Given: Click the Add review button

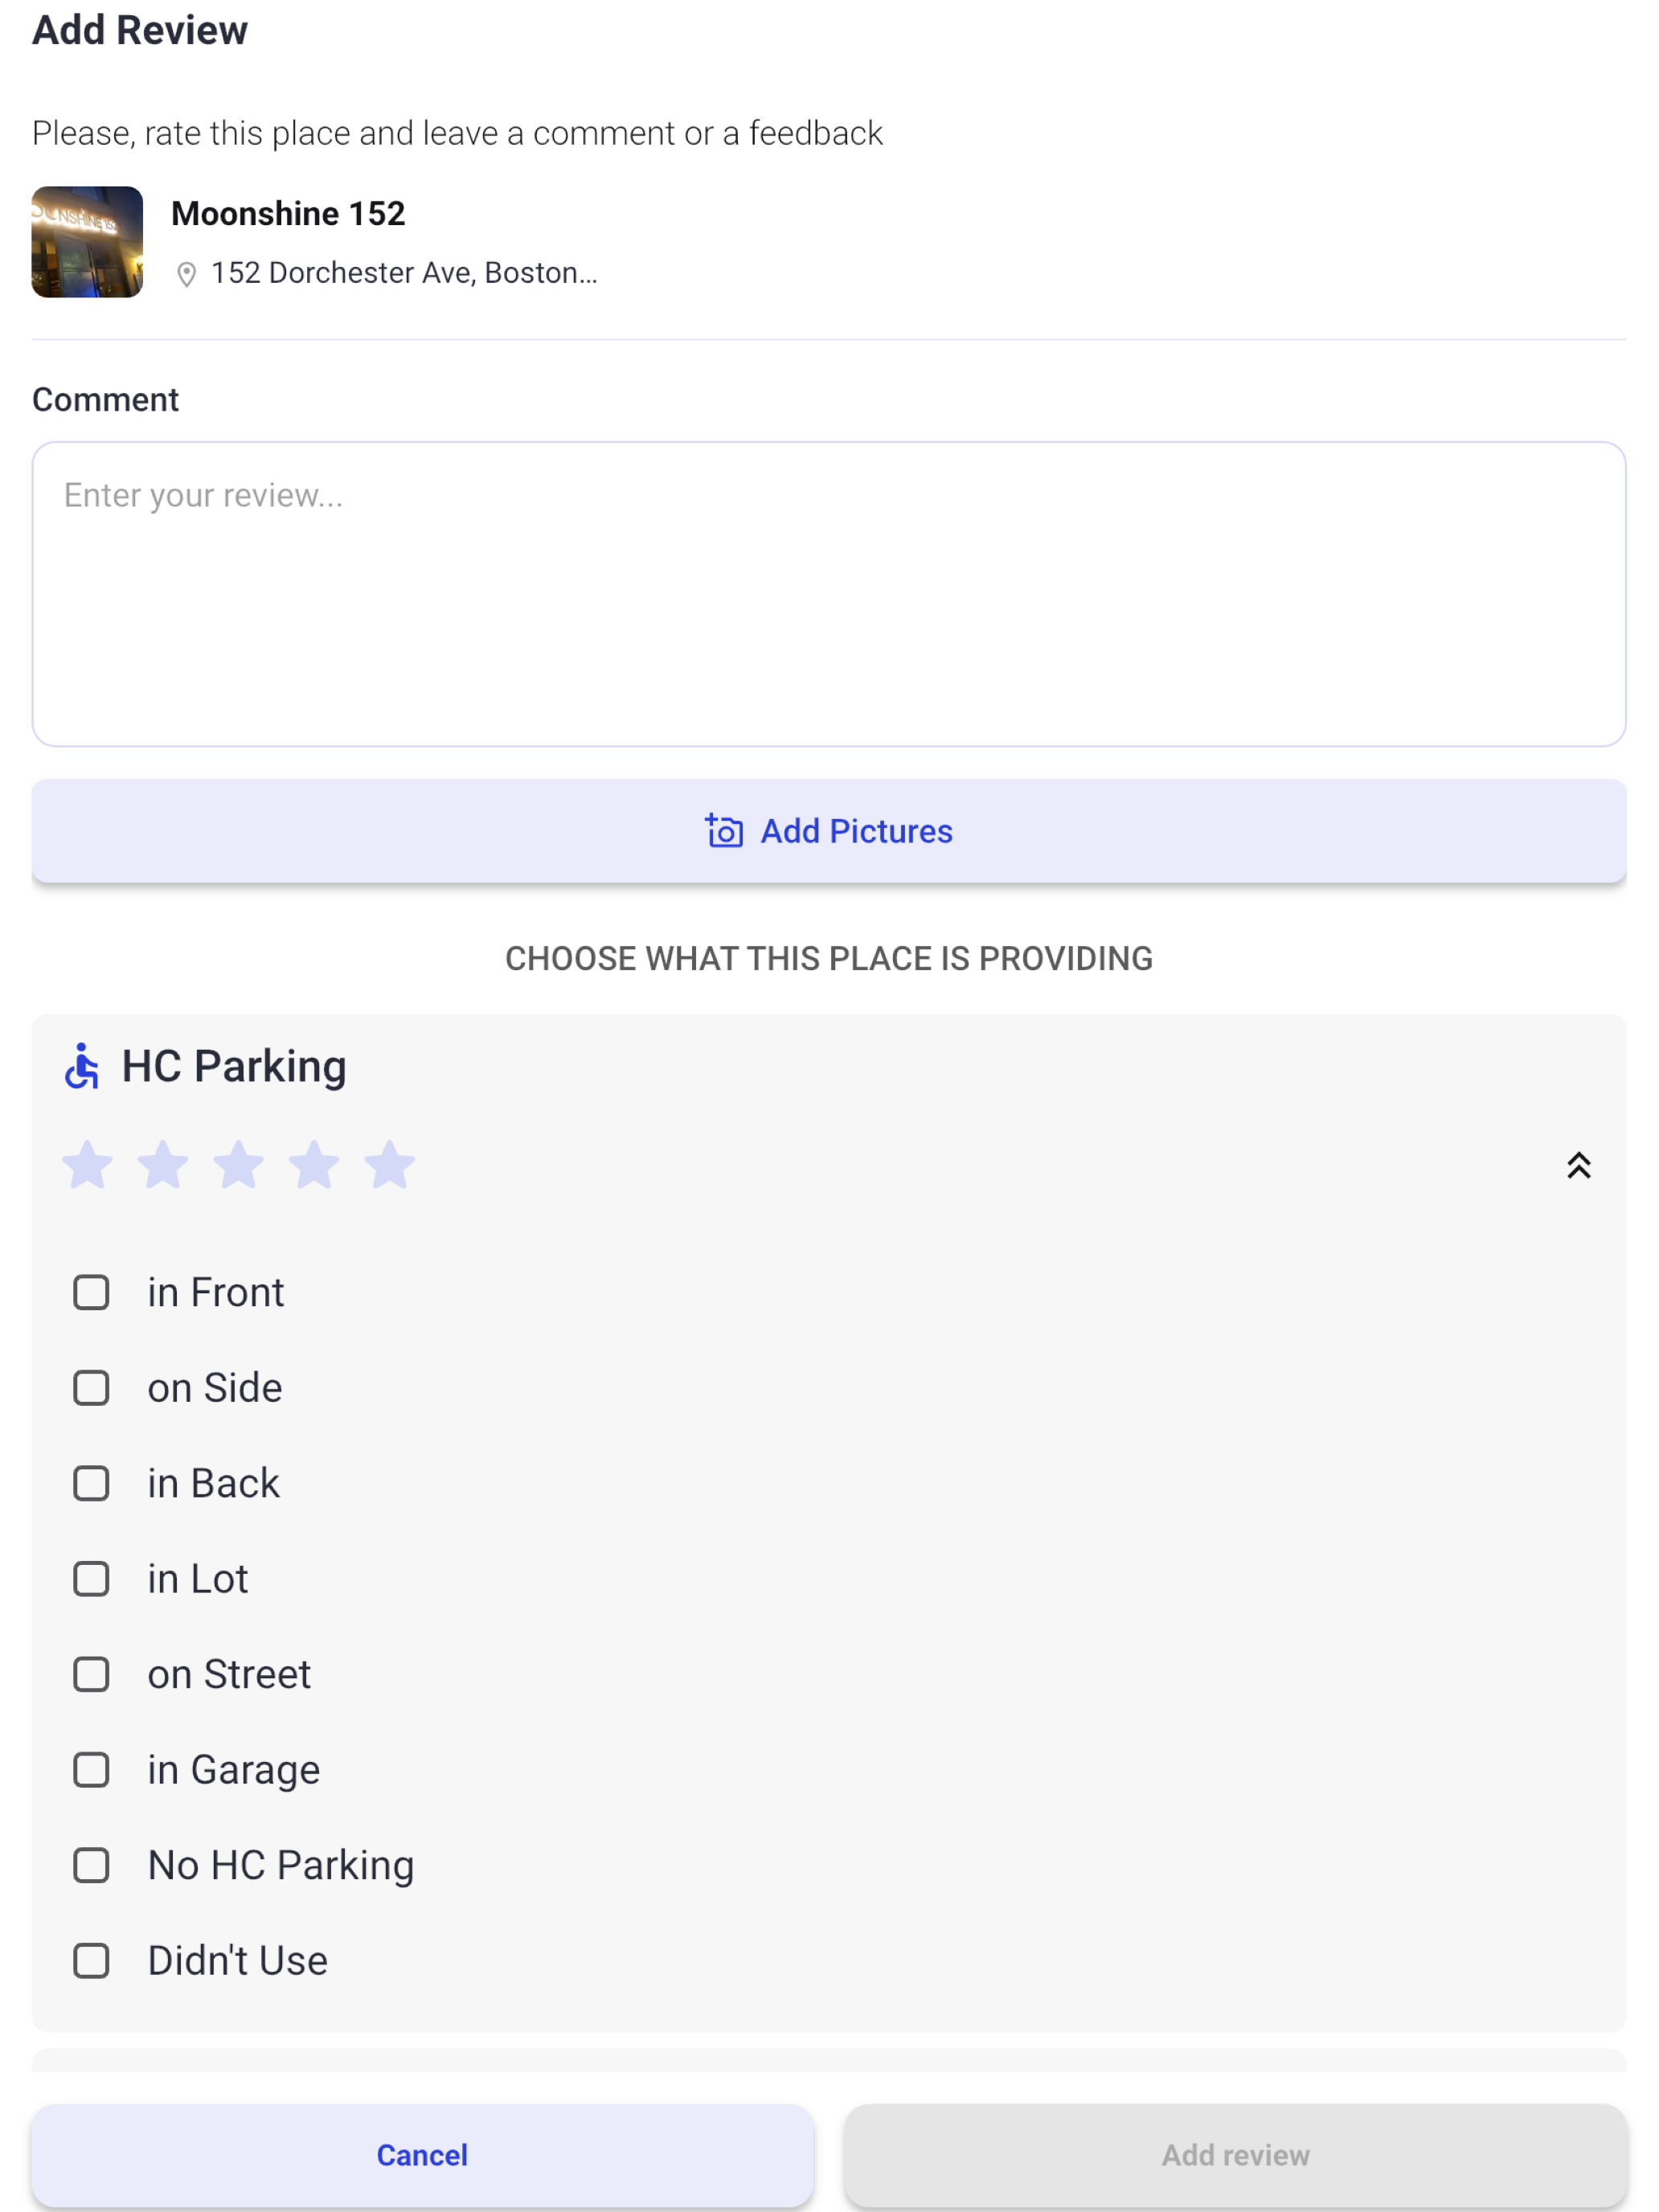Looking at the screenshot, I should point(1235,2155).
